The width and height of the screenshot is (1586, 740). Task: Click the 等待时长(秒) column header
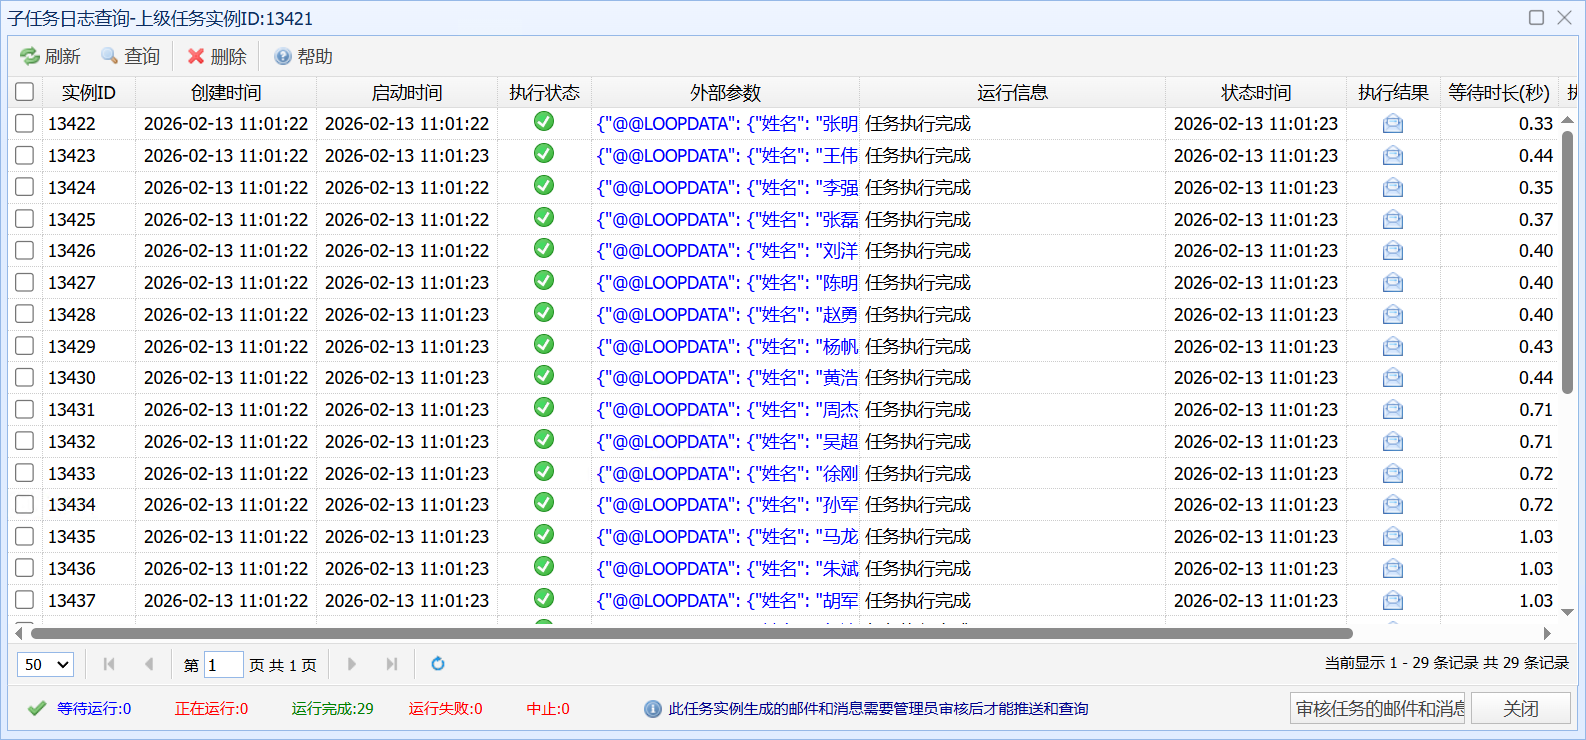1499,93
